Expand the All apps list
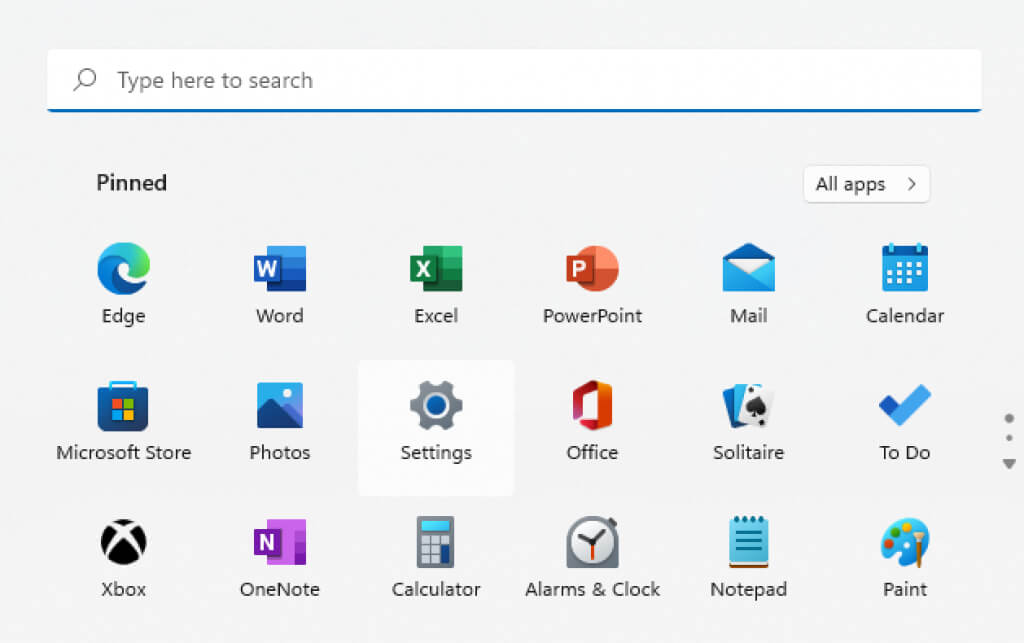Screen dimensions: 1024x643 (866, 184)
